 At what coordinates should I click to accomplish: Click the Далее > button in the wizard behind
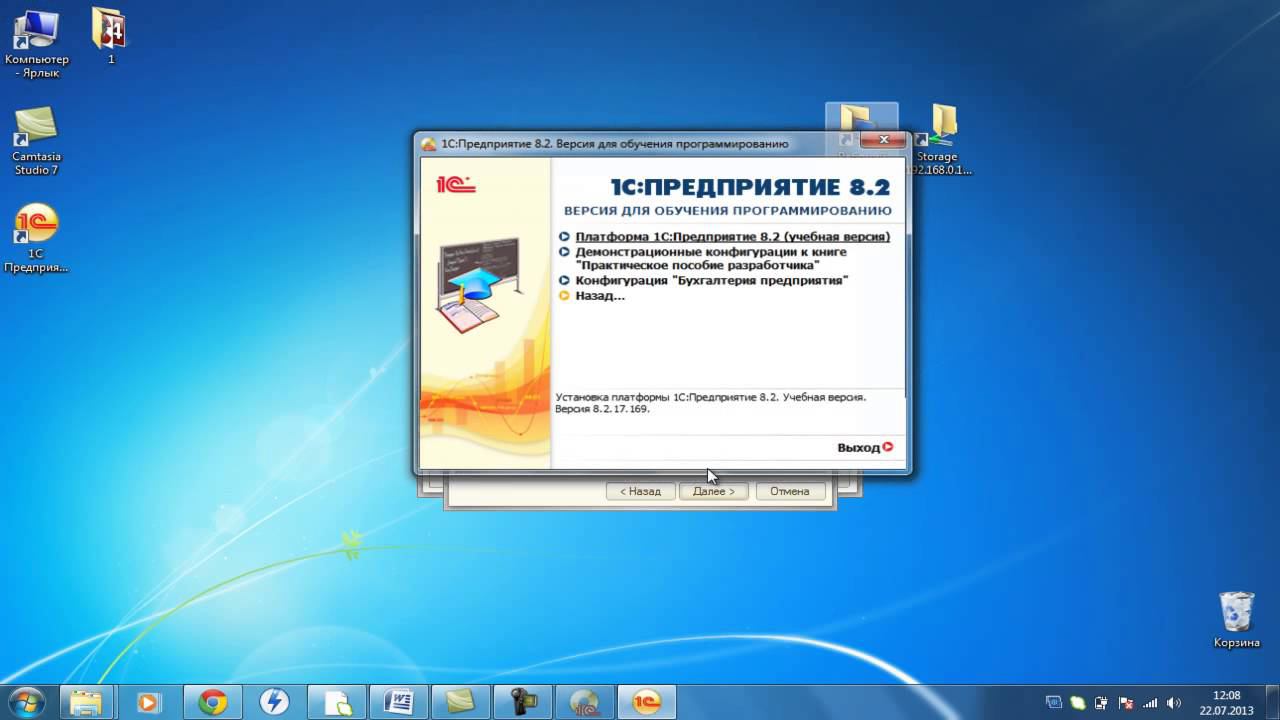coord(714,491)
